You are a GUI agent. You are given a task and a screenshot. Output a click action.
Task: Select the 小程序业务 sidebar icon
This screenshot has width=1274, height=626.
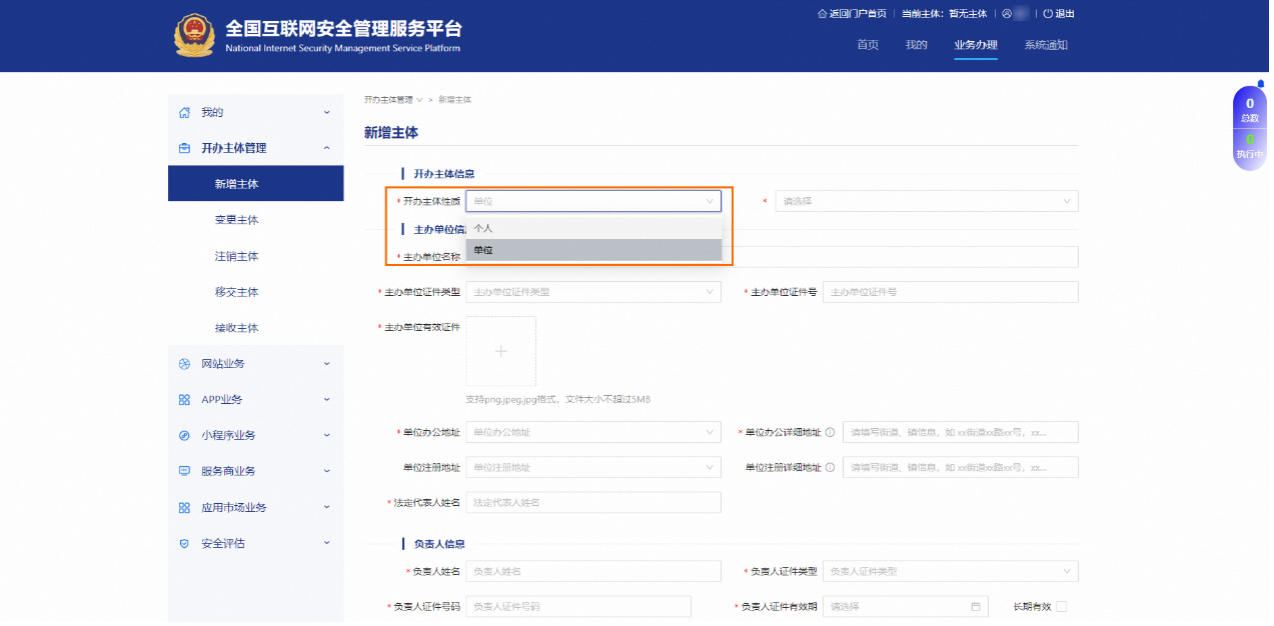click(x=184, y=435)
